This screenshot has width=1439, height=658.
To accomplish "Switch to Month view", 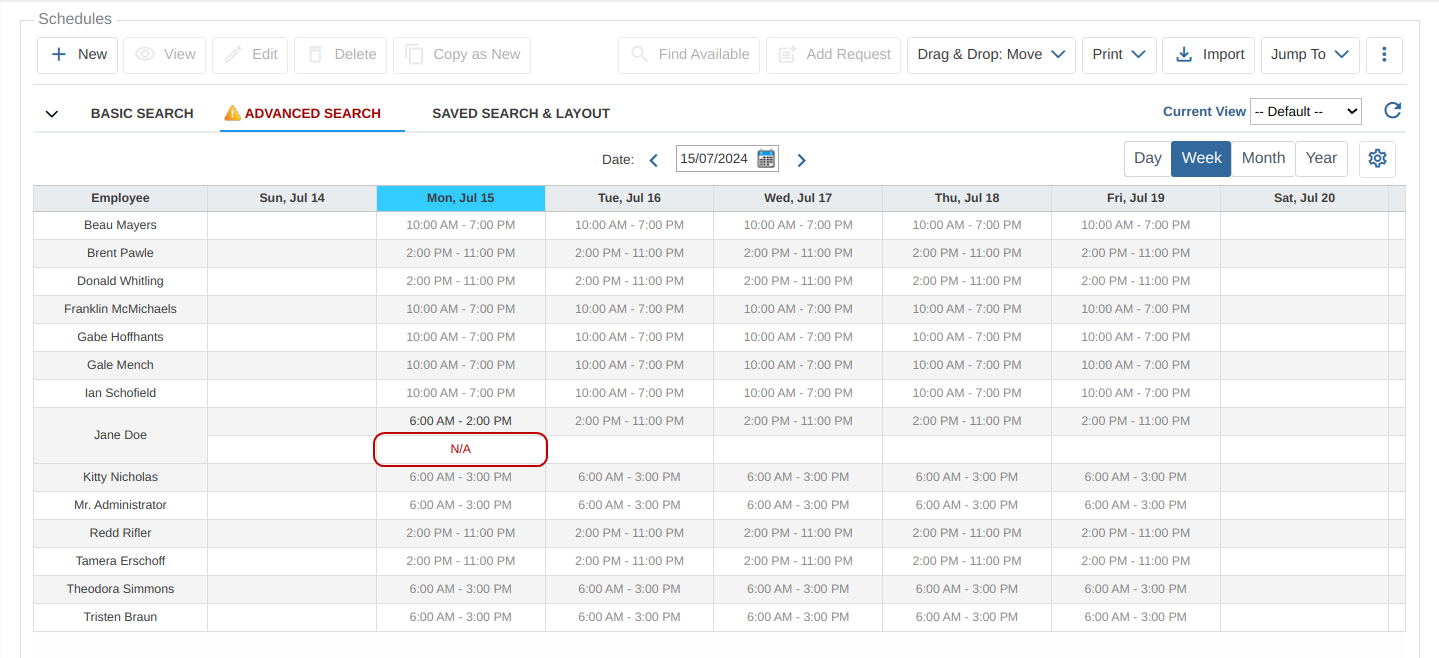I will tap(1263, 159).
